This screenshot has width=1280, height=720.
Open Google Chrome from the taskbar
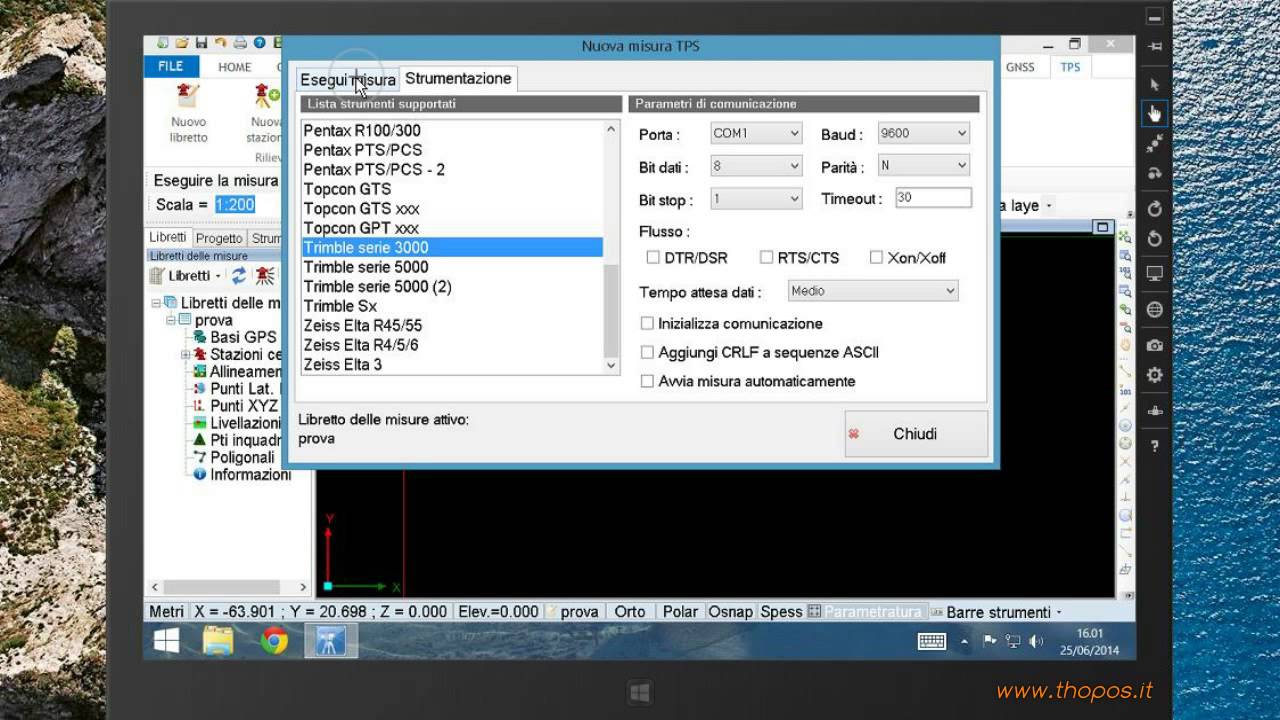tap(274, 641)
